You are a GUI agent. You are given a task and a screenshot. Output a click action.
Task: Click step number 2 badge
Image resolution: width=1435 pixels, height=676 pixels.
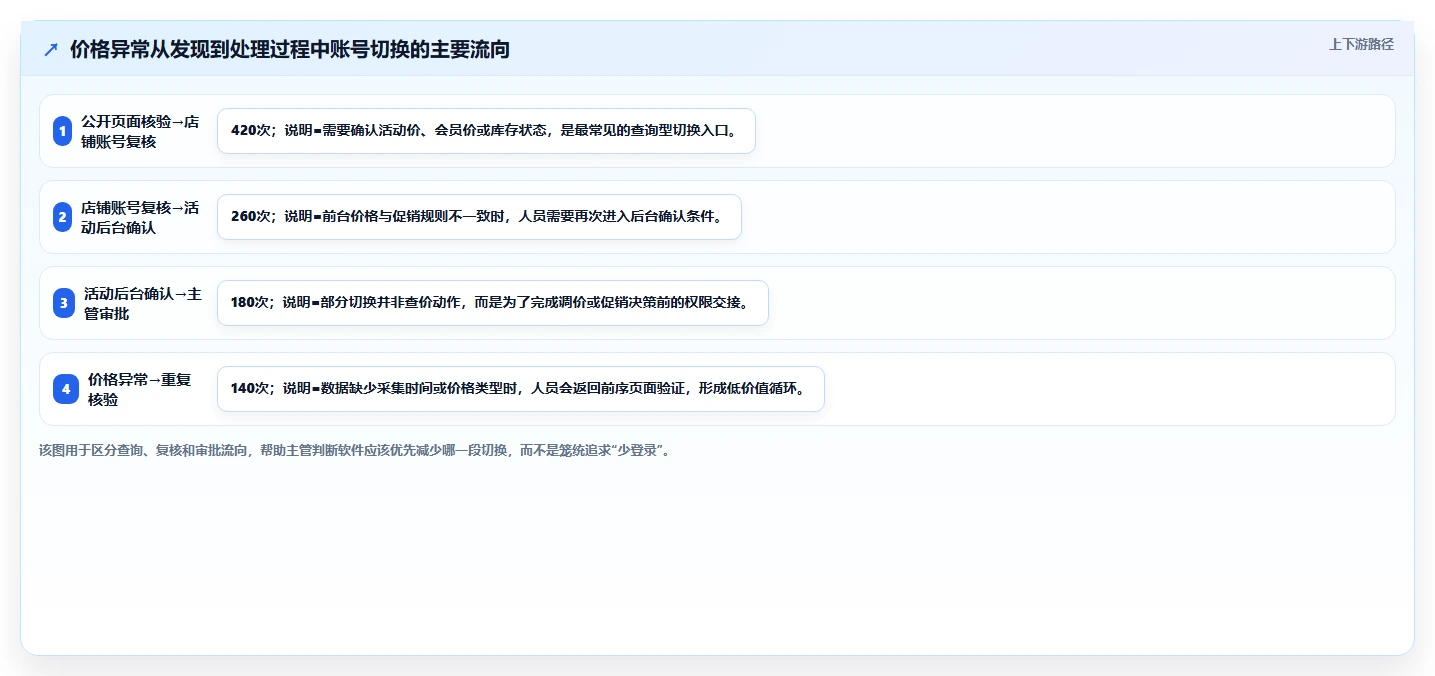[63, 217]
